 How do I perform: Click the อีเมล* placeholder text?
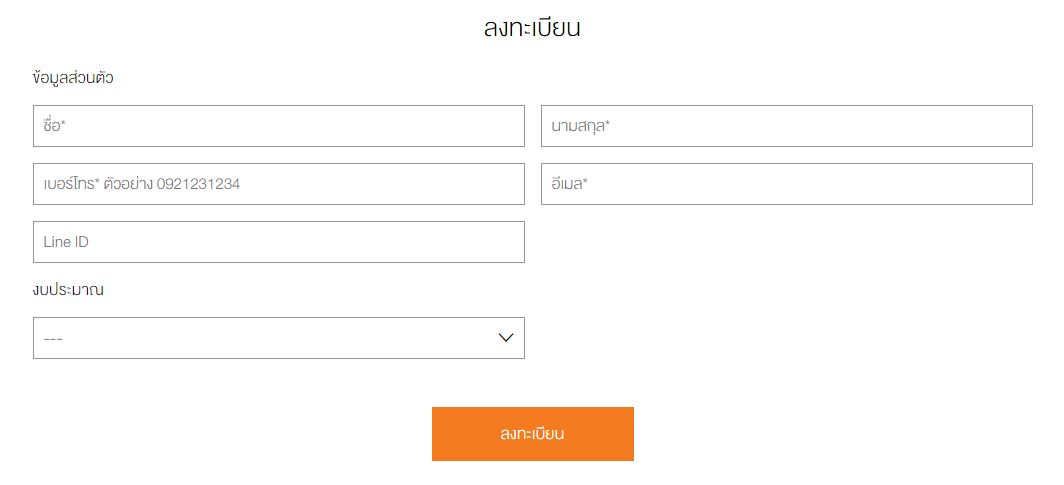point(570,184)
